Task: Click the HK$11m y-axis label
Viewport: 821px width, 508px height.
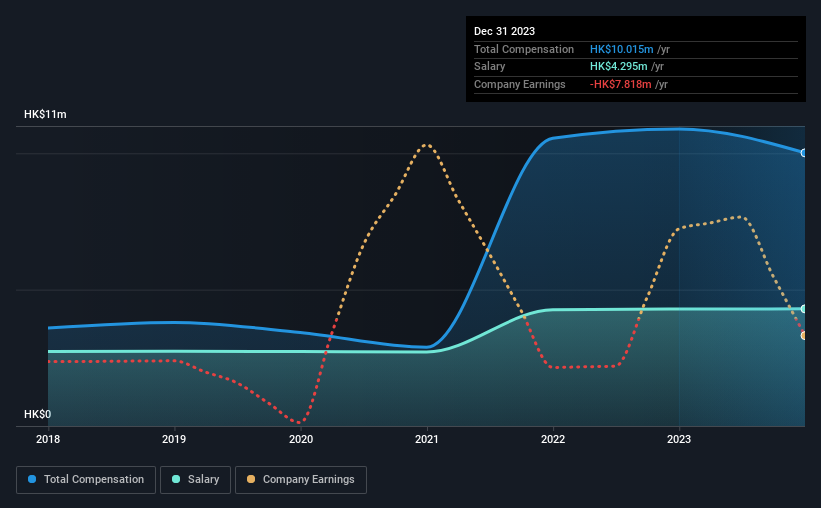Action: [45, 114]
